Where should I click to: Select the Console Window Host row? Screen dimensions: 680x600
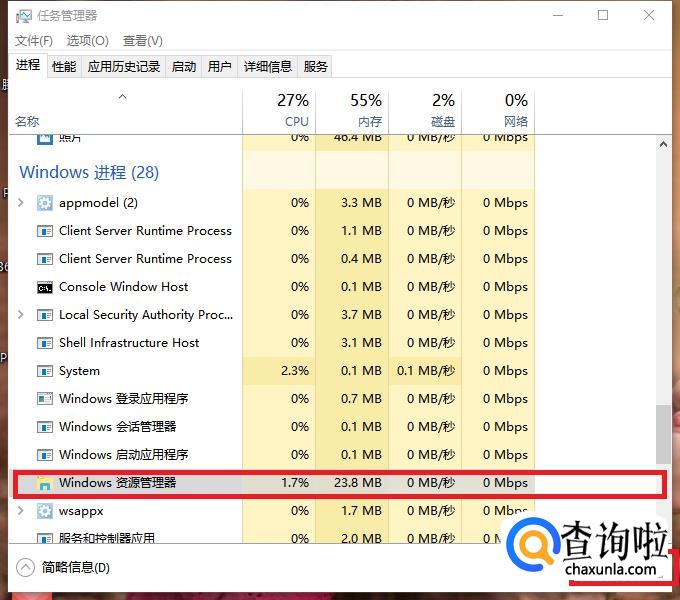(x=271, y=287)
